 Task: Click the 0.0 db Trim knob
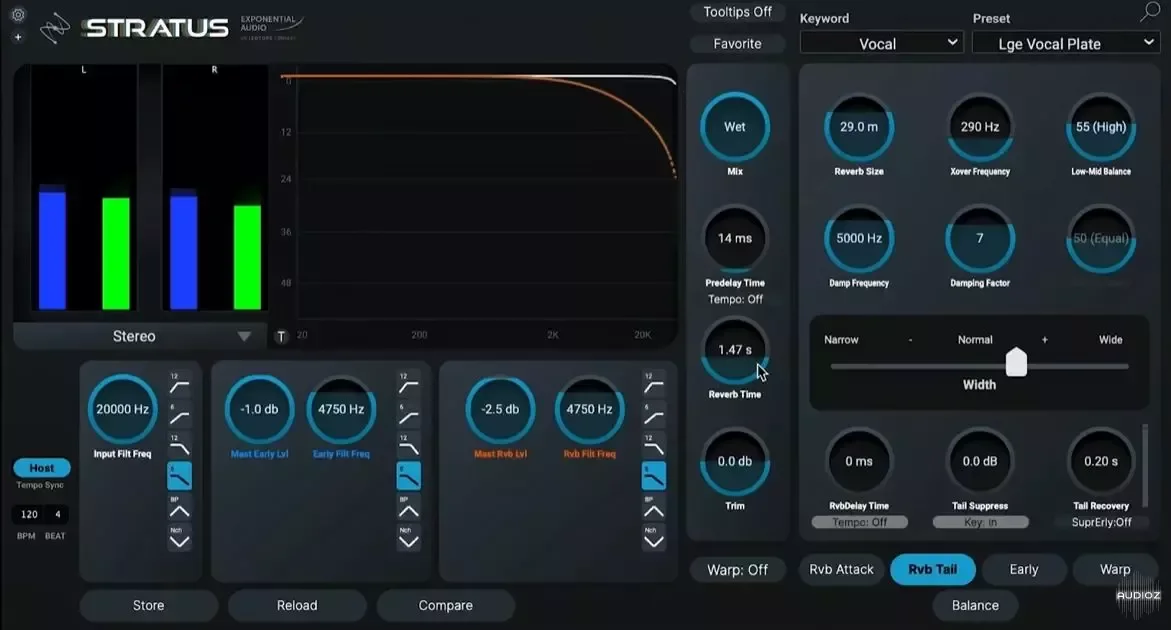click(735, 461)
